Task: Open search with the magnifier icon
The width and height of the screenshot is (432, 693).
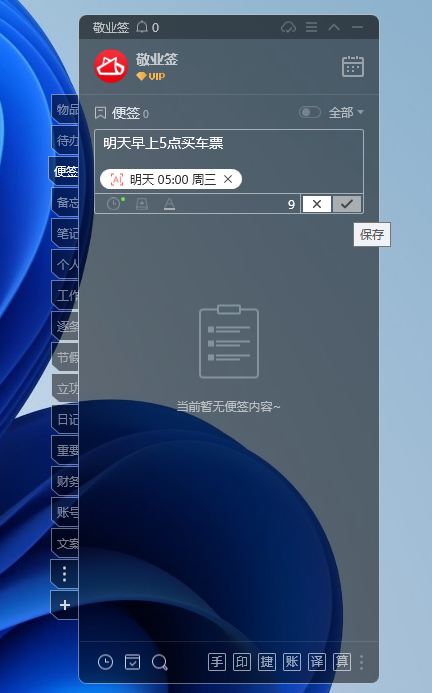Action: 160,662
